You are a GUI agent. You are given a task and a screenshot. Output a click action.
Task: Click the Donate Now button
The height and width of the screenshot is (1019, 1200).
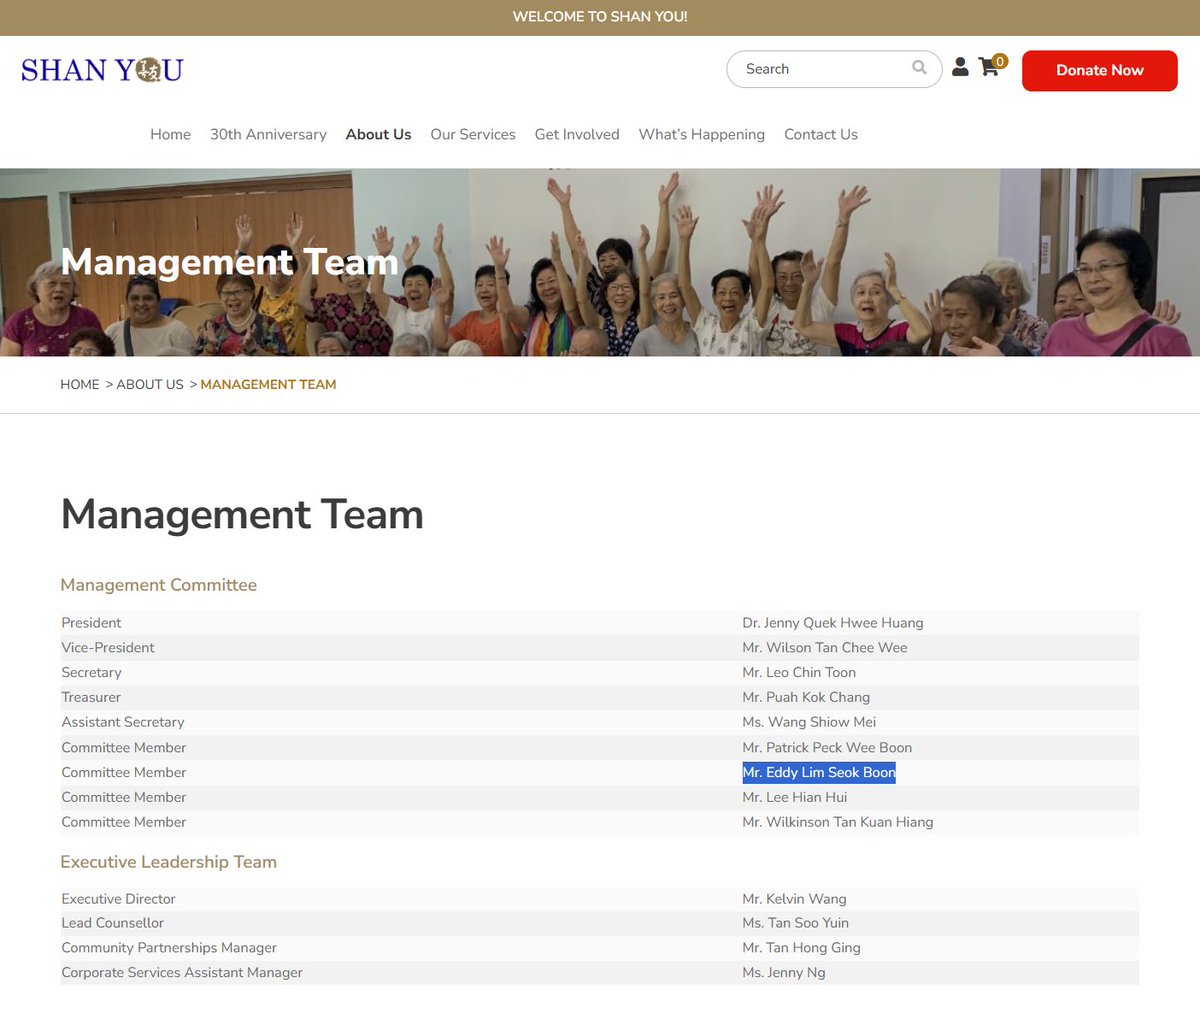pyautogui.click(x=1100, y=70)
